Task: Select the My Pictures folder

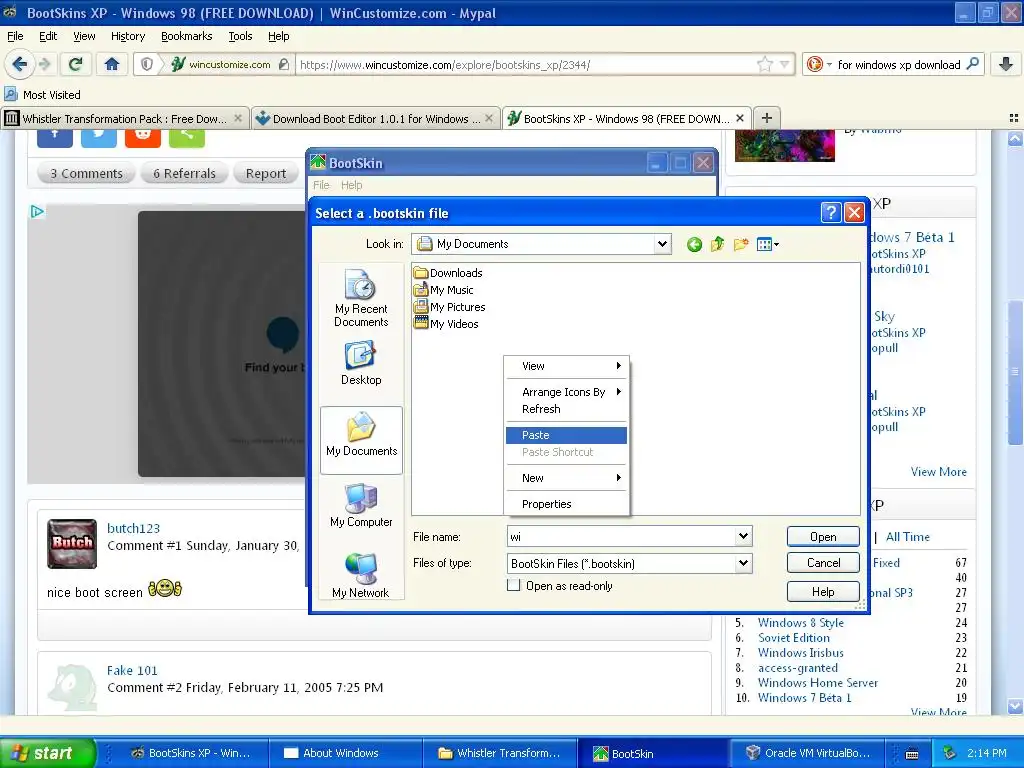Action: pyautogui.click(x=449, y=307)
